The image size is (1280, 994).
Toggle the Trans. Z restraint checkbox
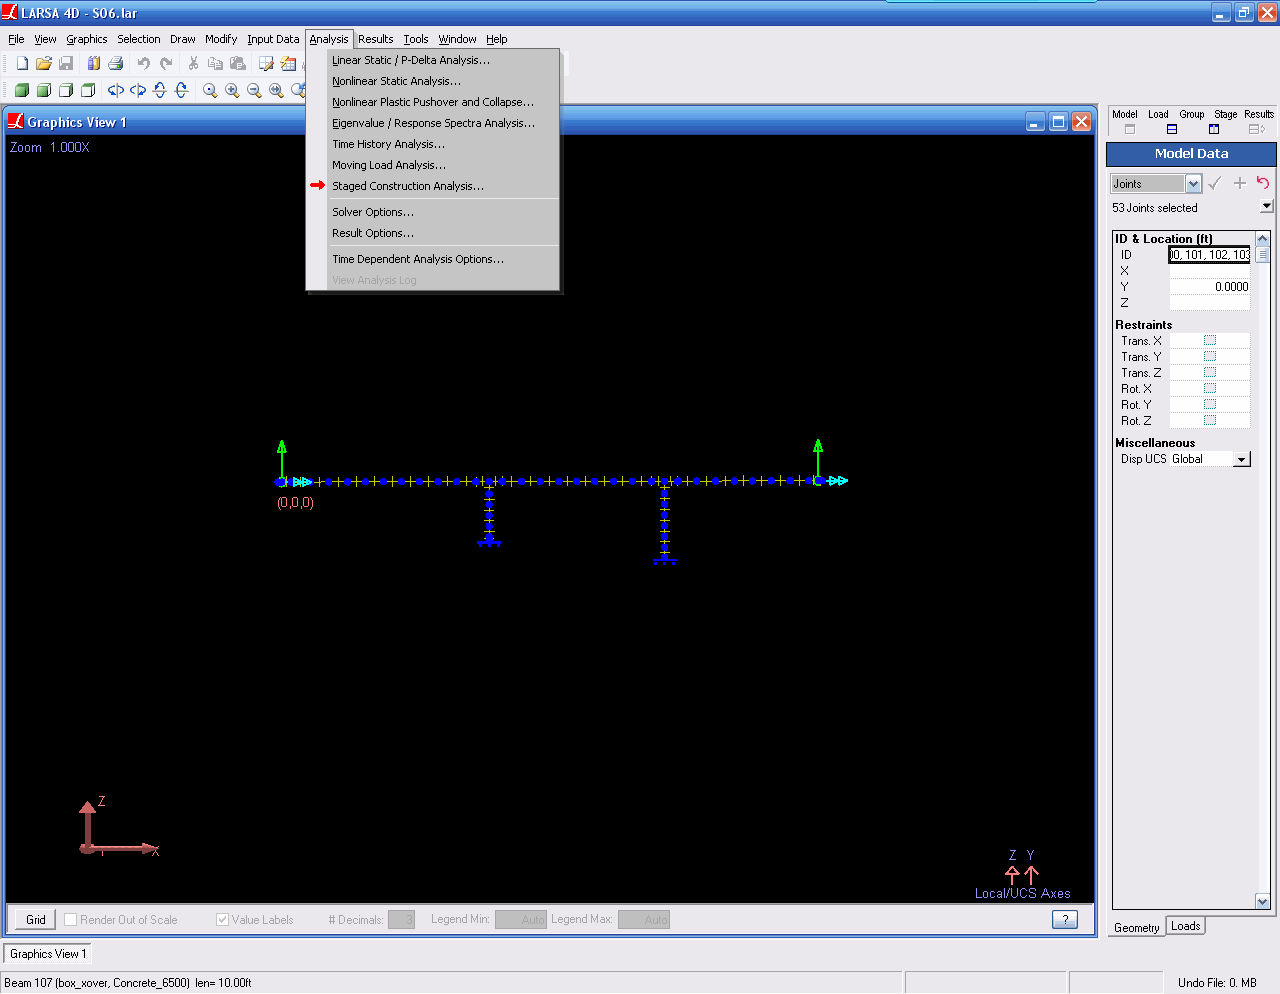click(1210, 373)
